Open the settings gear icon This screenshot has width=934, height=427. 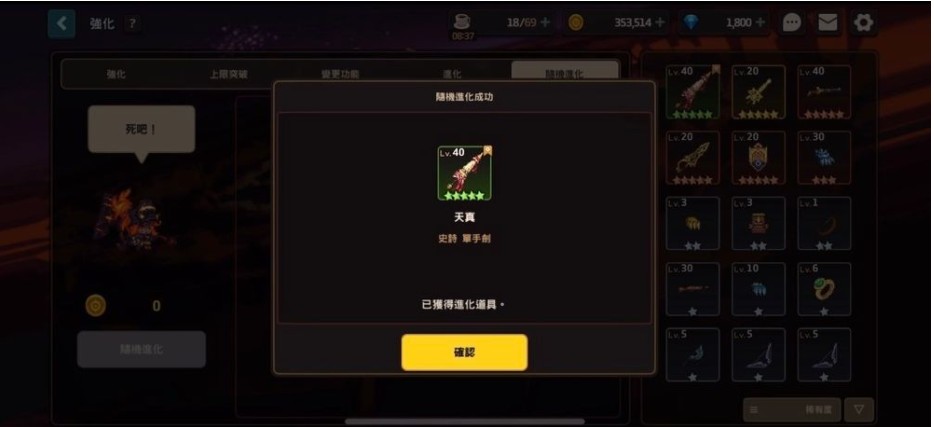click(x=863, y=23)
